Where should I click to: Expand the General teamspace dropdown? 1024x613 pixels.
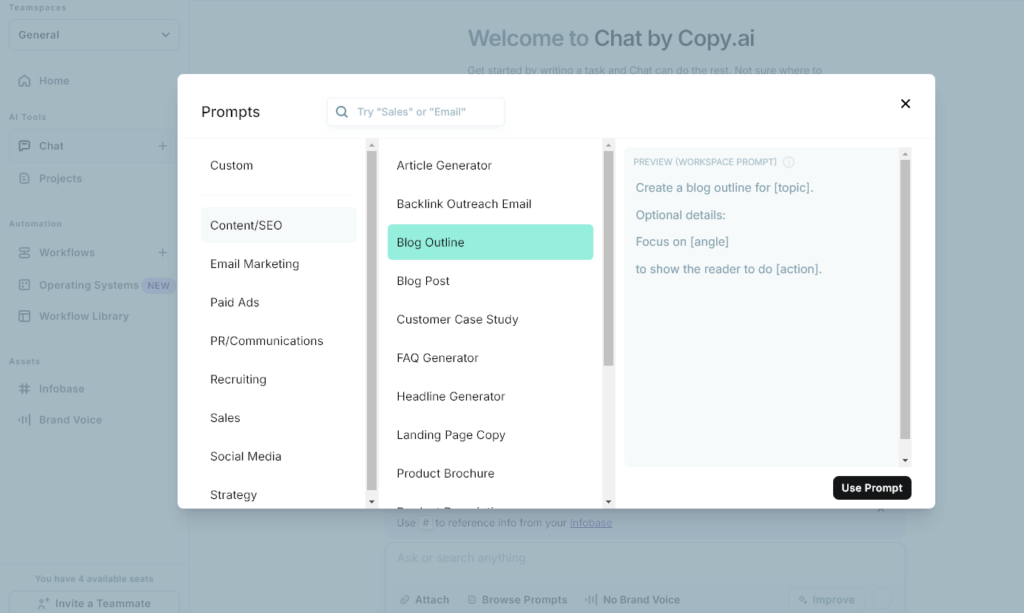pos(165,35)
